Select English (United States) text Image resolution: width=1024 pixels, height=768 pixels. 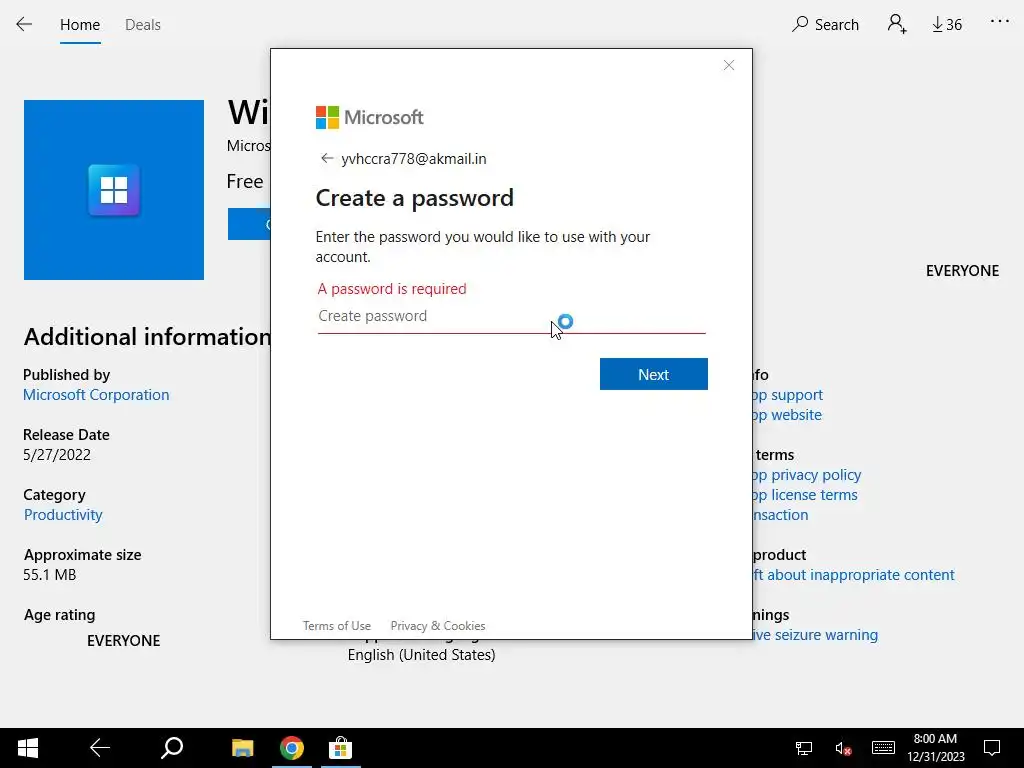coord(421,655)
